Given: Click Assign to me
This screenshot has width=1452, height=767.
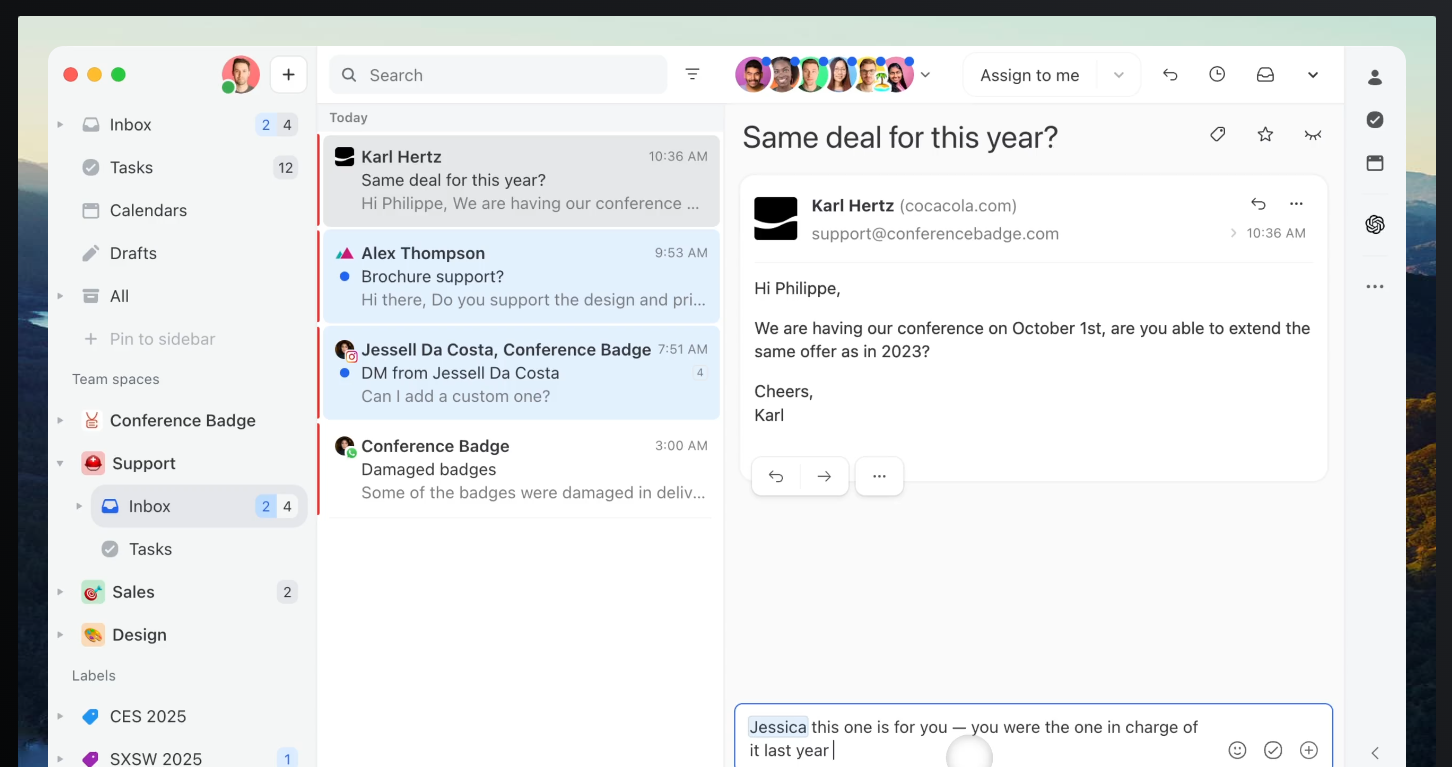Looking at the screenshot, I should pos(1029,74).
